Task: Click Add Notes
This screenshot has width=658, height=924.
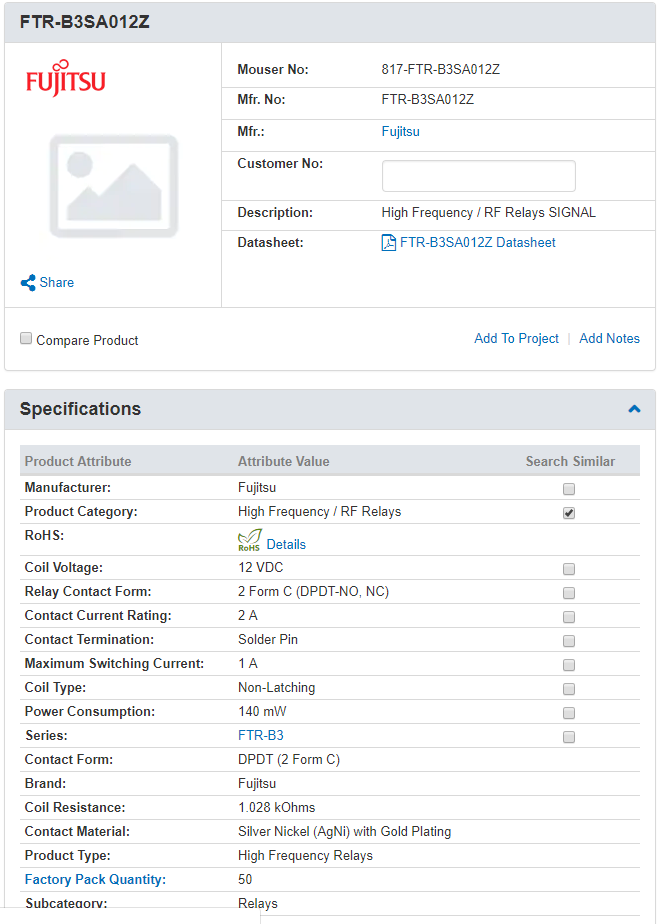Action: click(609, 338)
